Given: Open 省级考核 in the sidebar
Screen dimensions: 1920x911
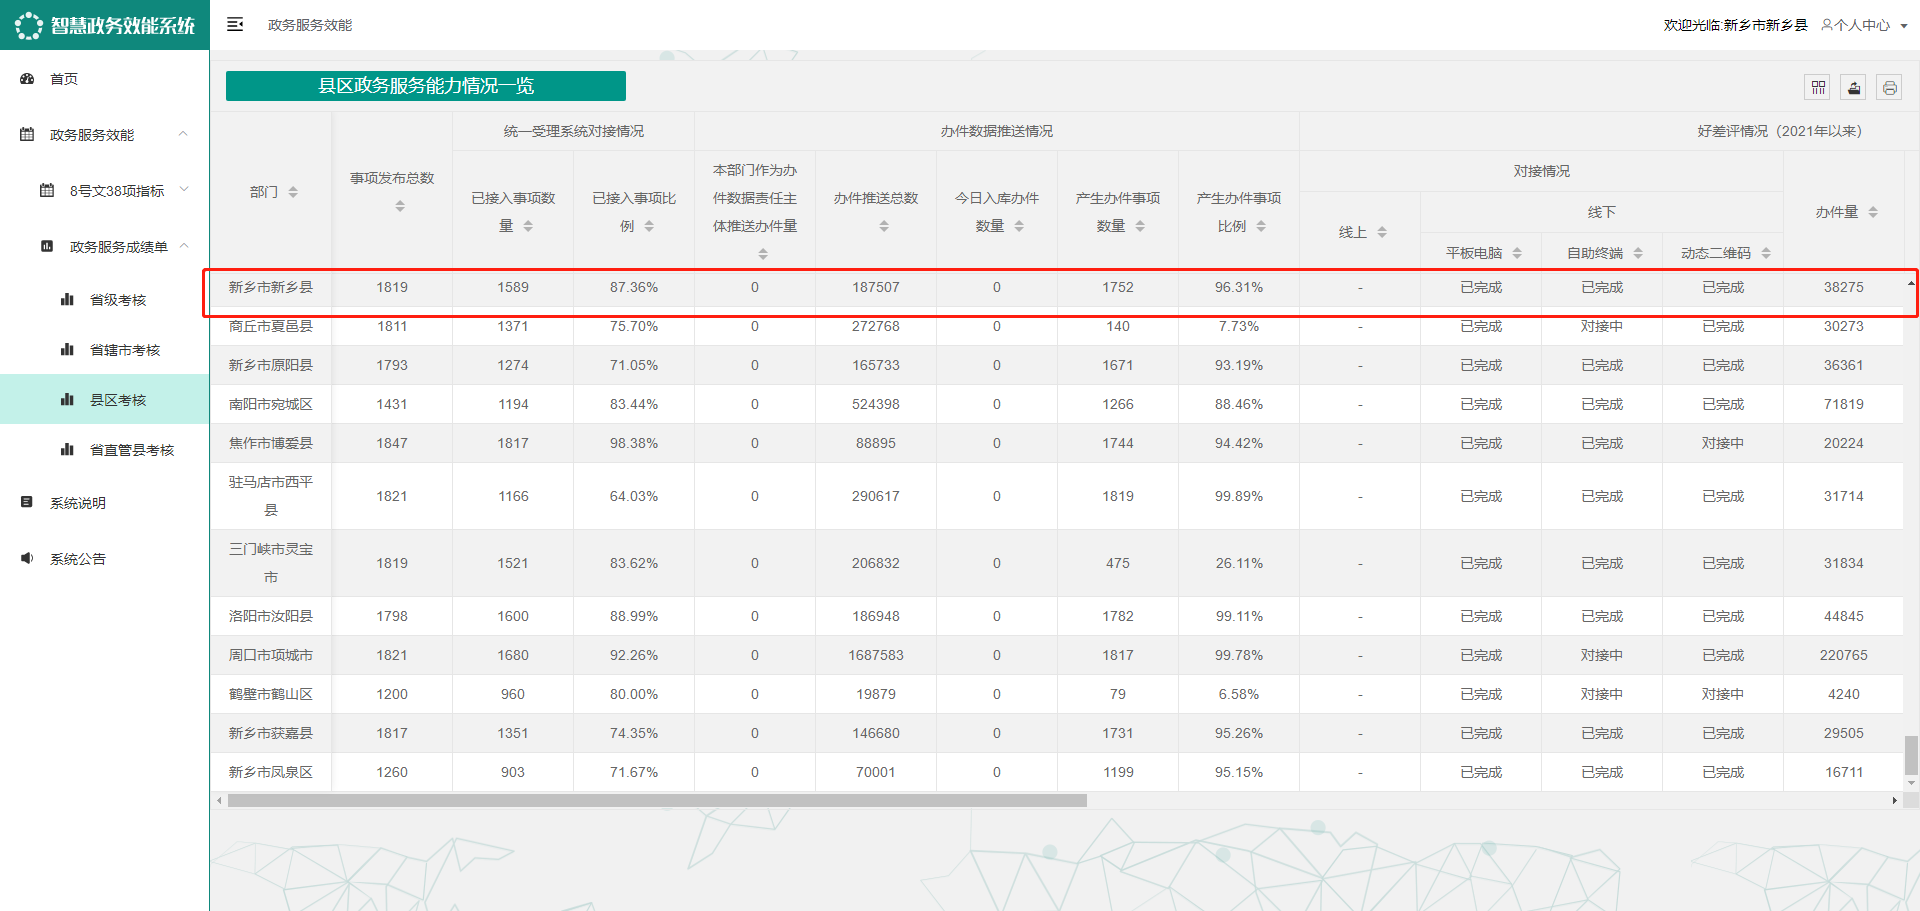Looking at the screenshot, I should 118,300.
